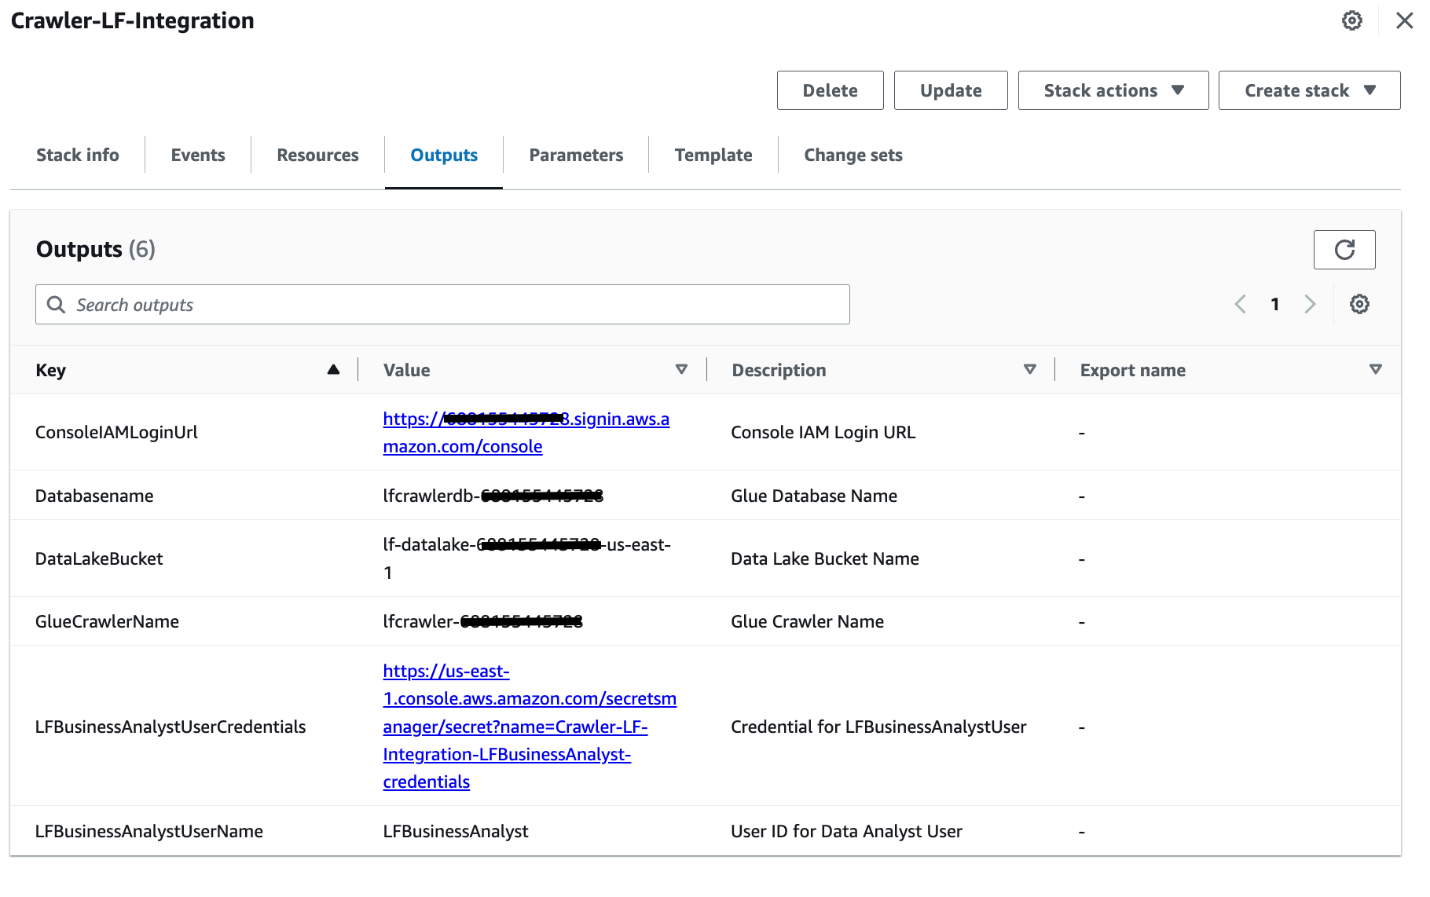This screenshot has height=897, width=1430.
Task: Click the Update button
Action: [950, 90]
